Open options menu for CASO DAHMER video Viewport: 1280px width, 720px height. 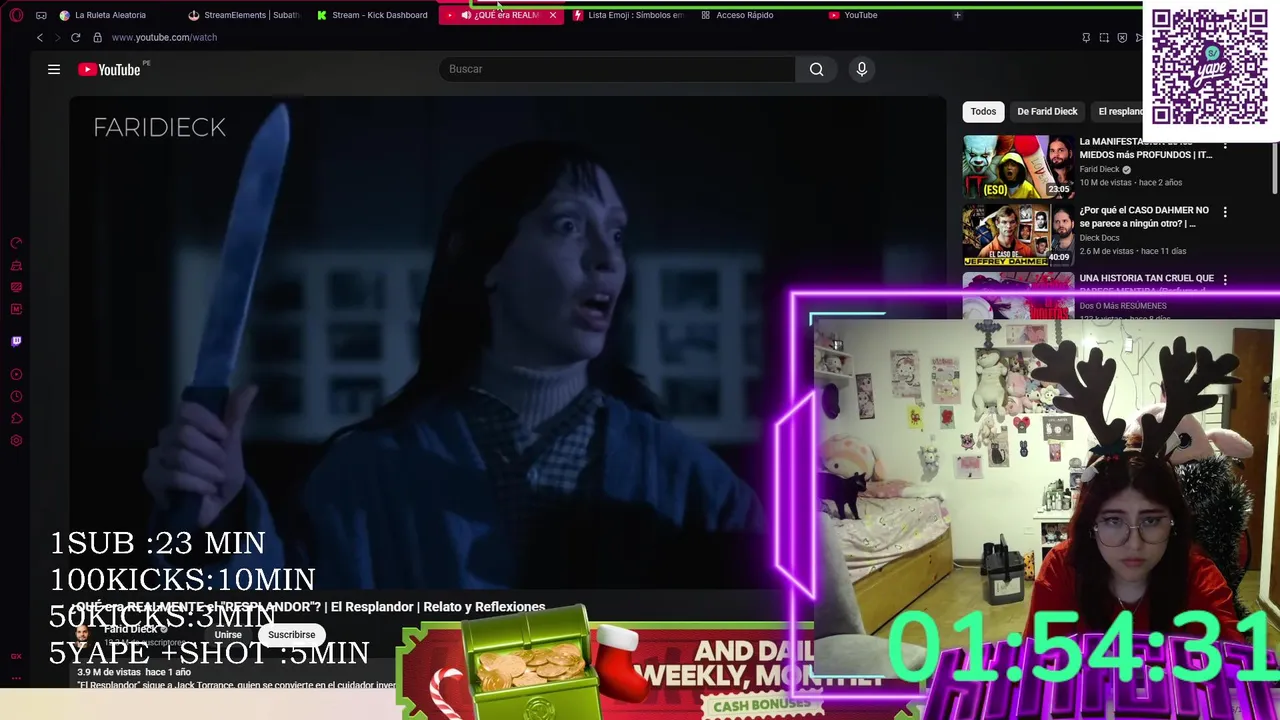coord(1225,212)
